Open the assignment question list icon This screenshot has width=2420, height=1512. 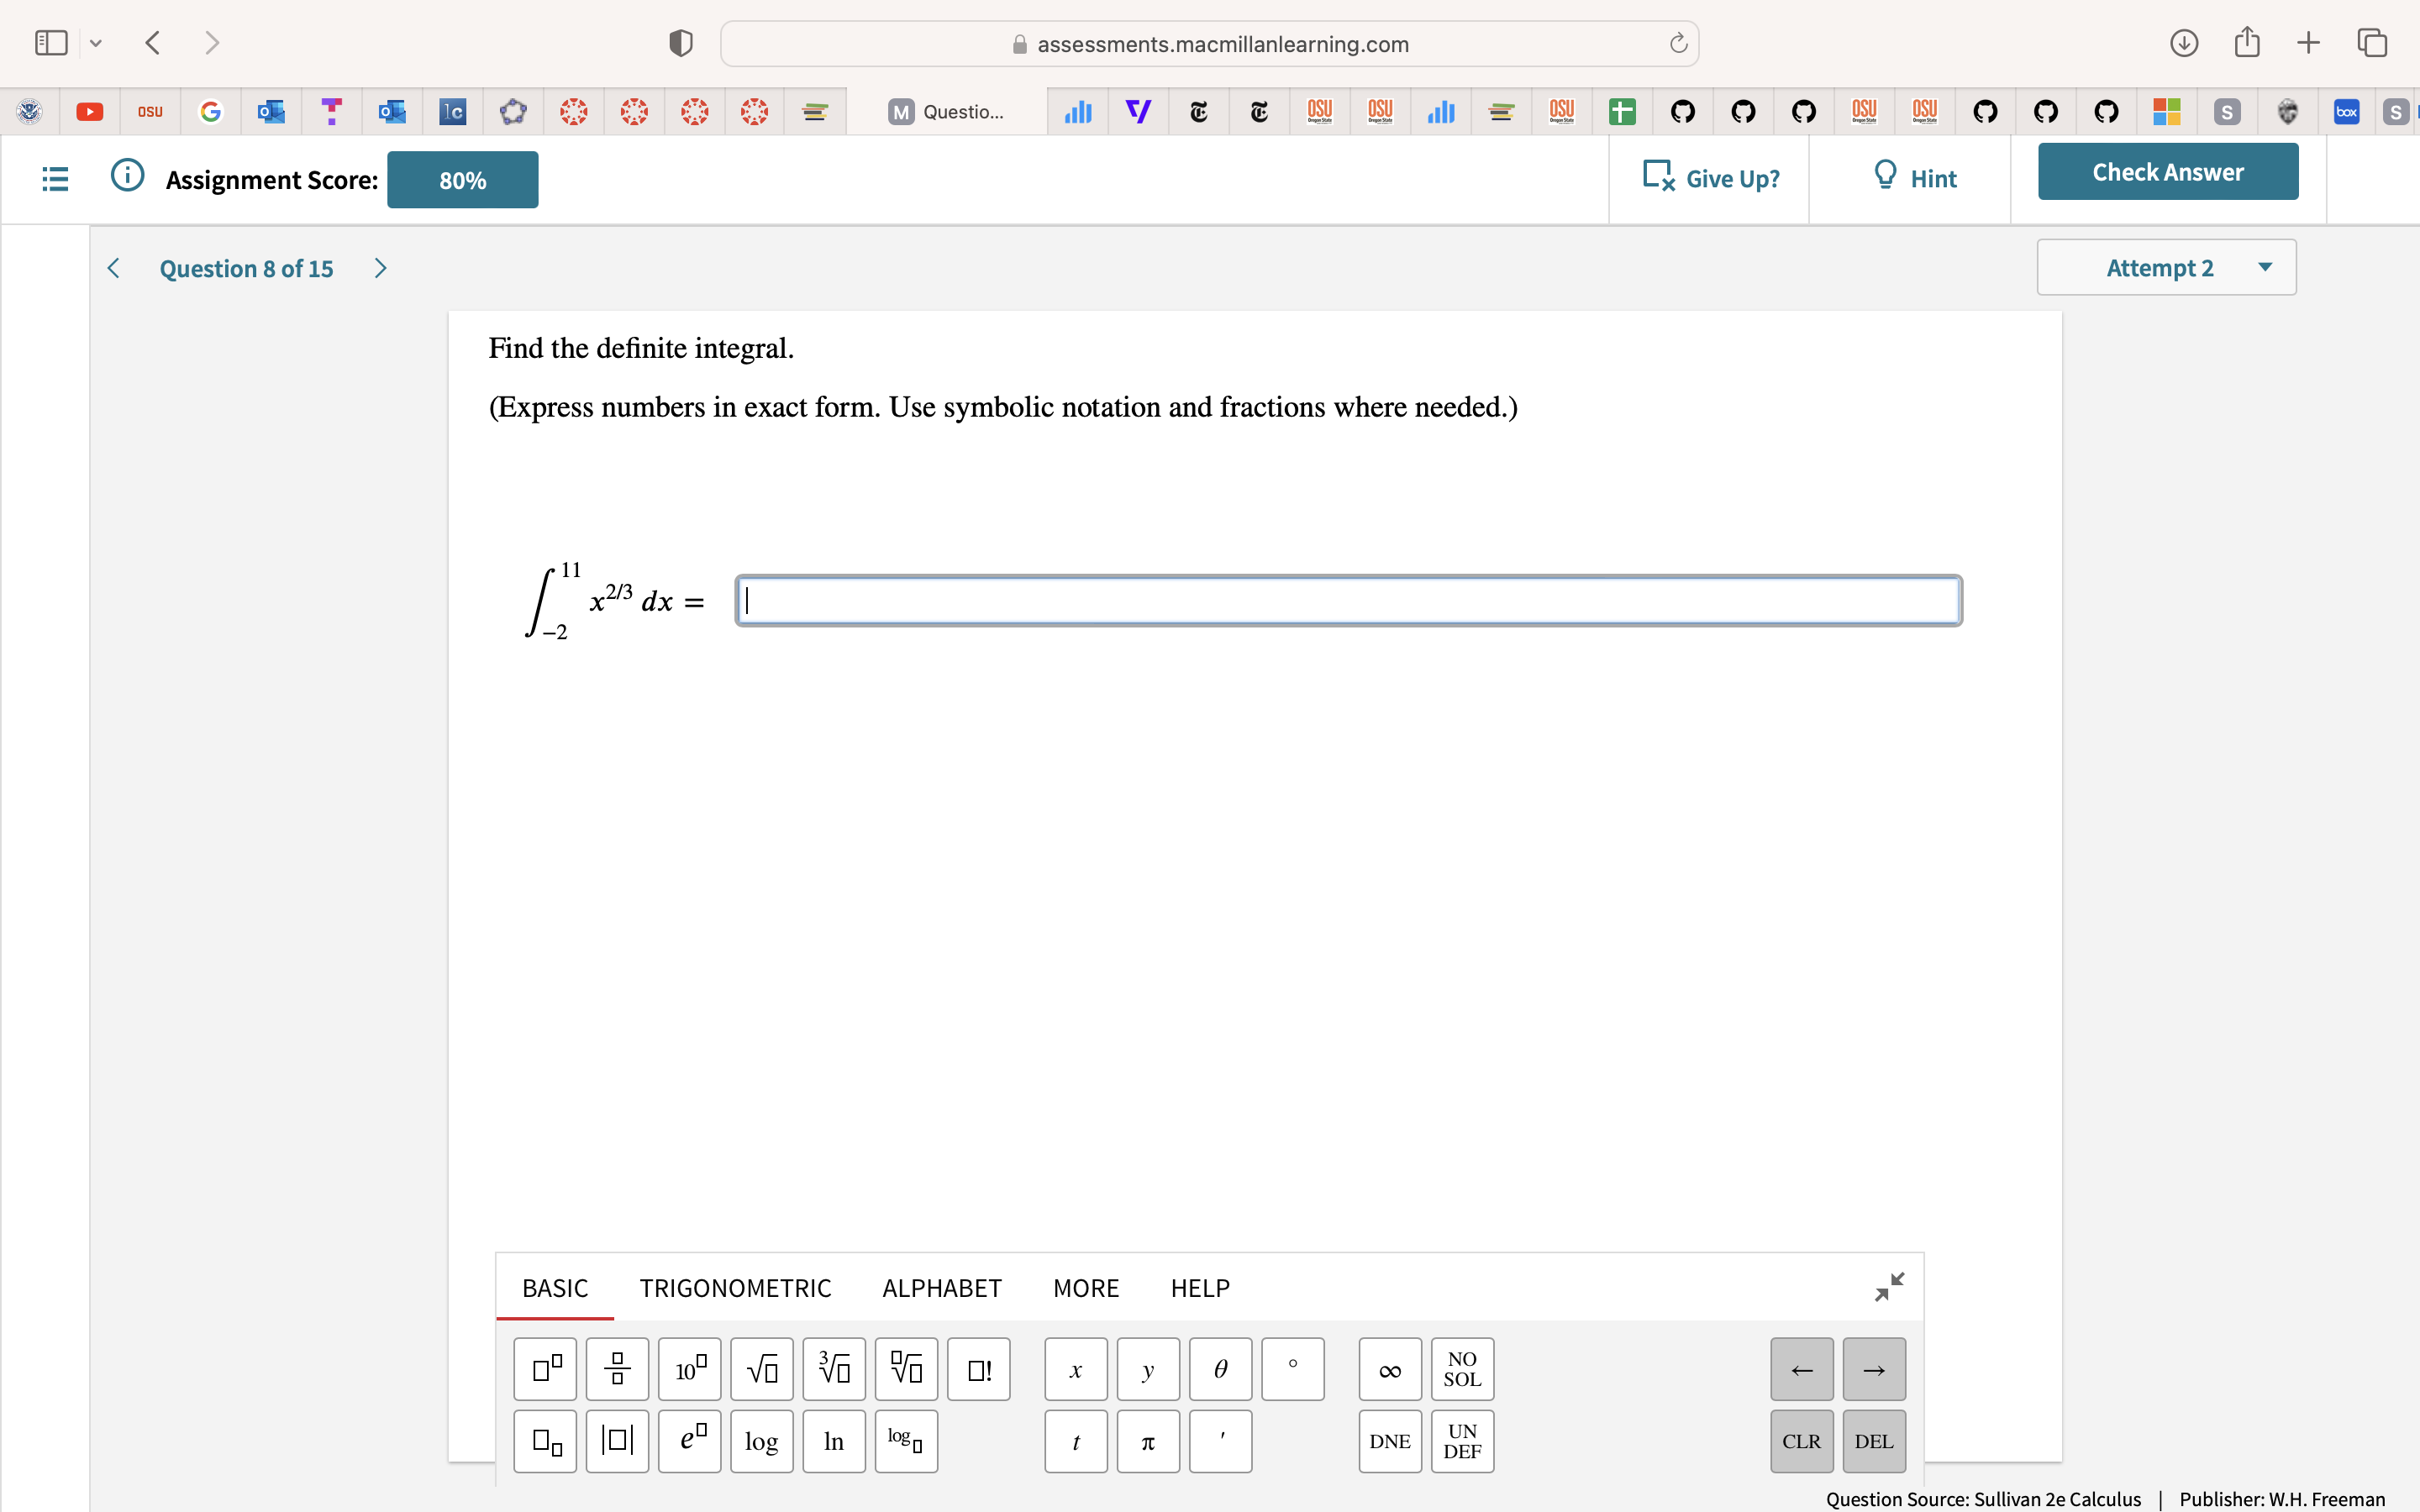(x=55, y=178)
